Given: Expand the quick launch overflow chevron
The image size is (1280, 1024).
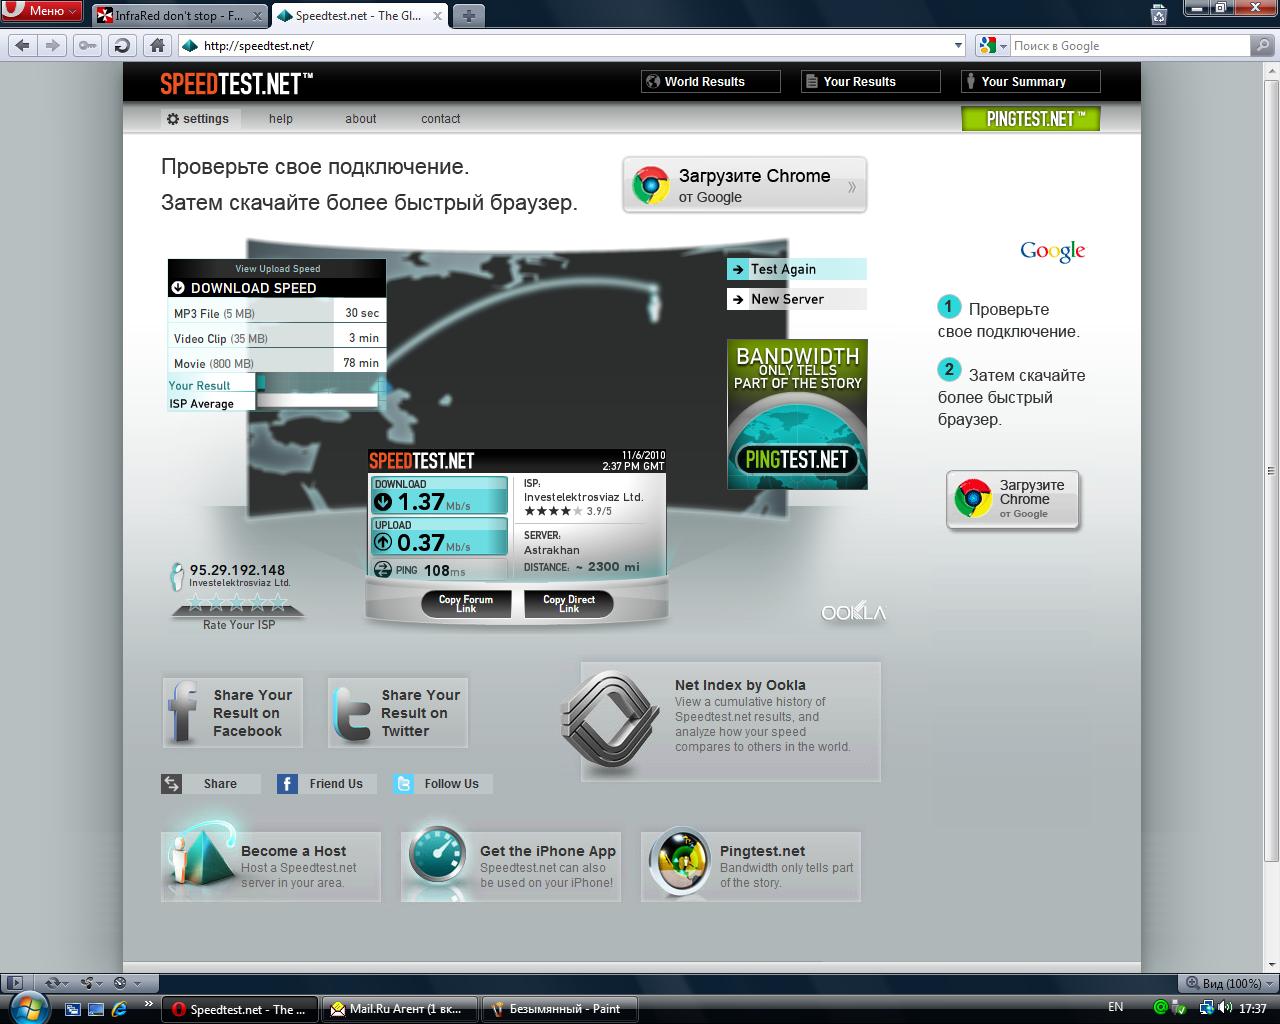Looking at the screenshot, I should pyautogui.click(x=148, y=1004).
